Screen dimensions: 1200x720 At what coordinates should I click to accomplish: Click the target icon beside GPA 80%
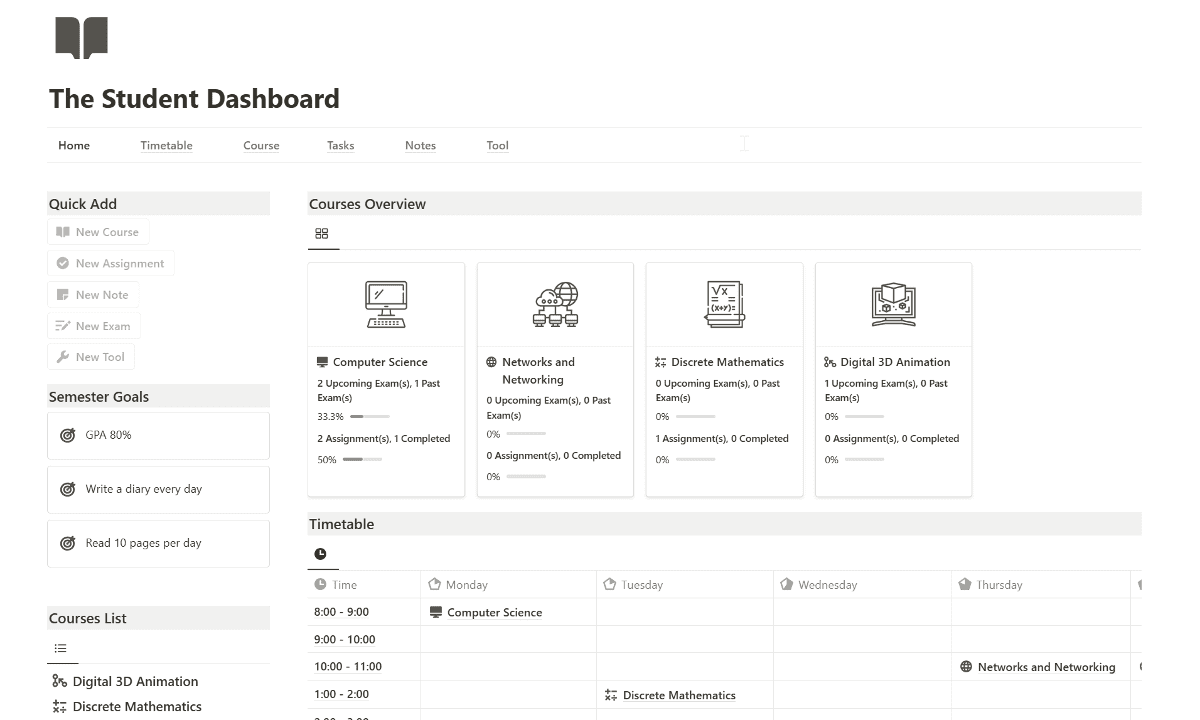click(68, 435)
